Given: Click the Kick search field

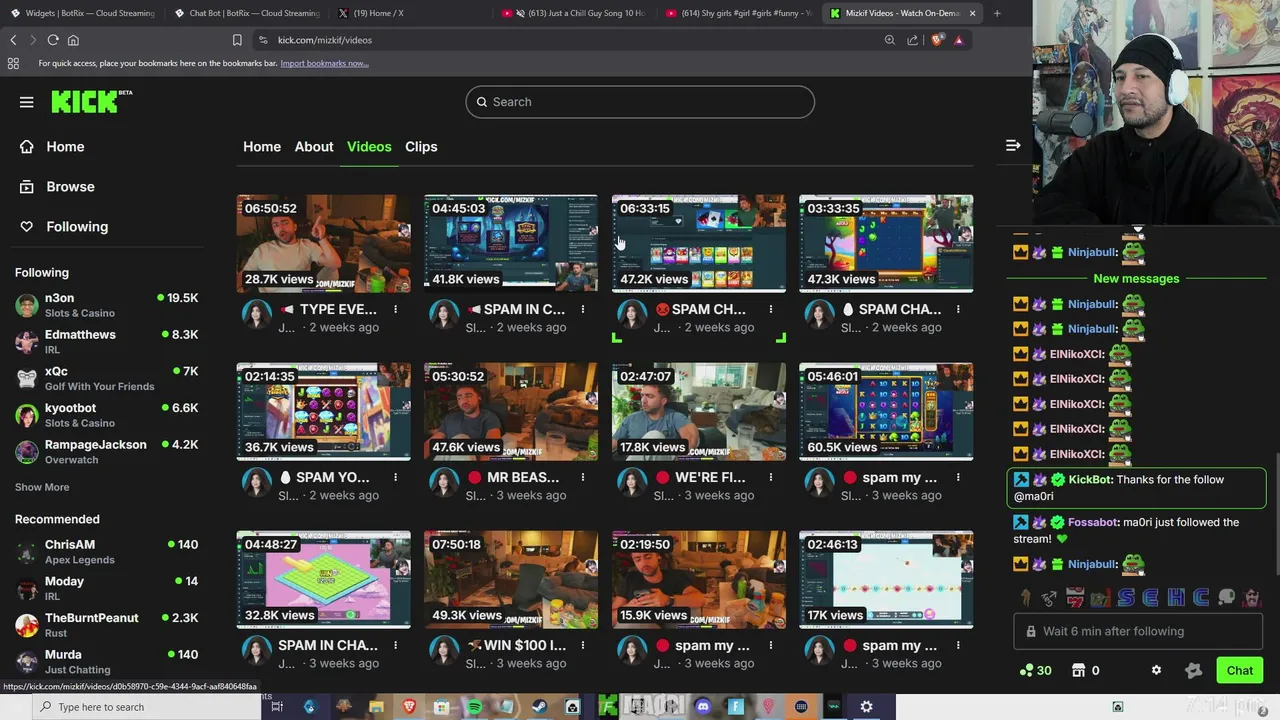Looking at the screenshot, I should pyautogui.click(x=640, y=102).
